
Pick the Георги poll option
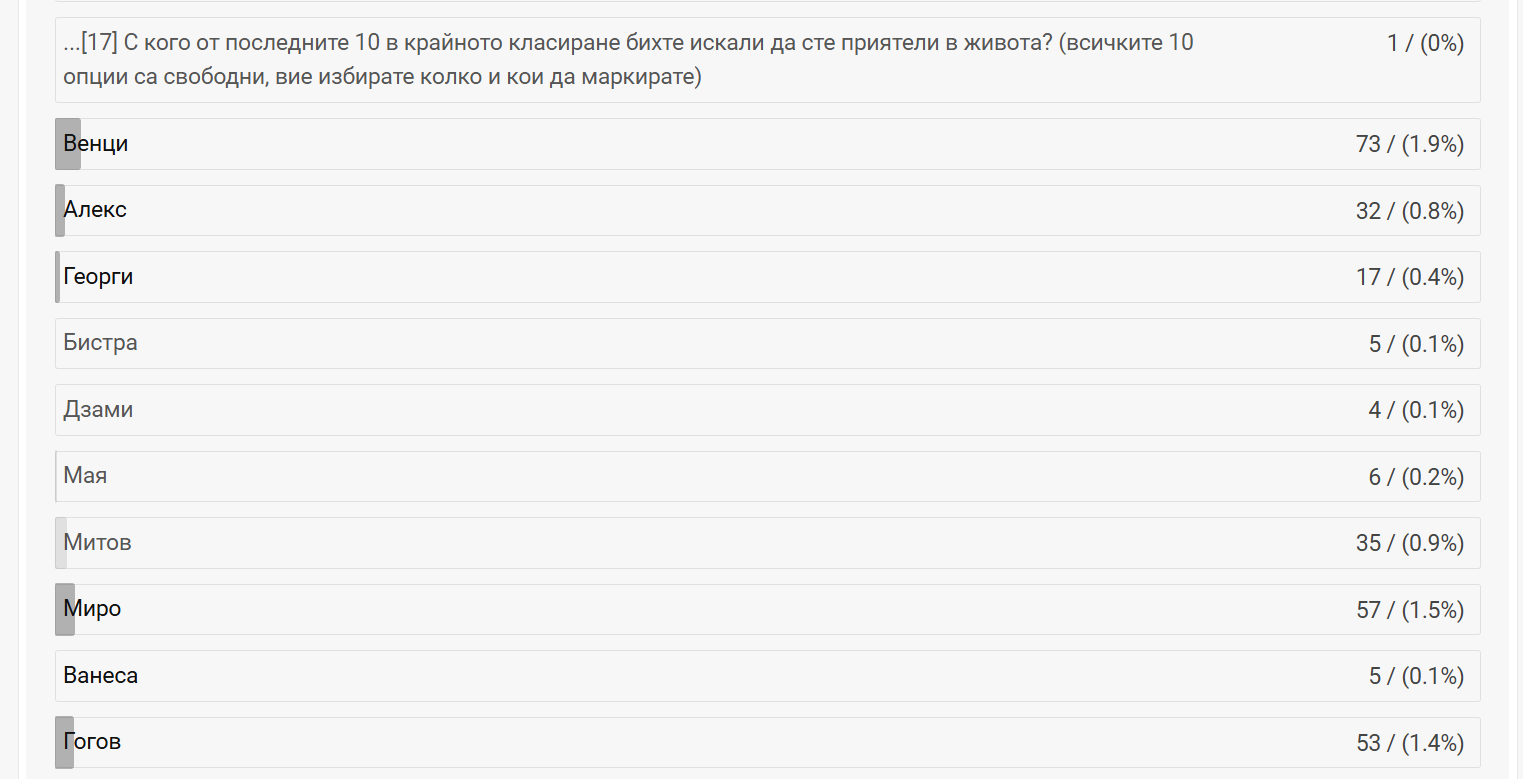coord(98,277)
